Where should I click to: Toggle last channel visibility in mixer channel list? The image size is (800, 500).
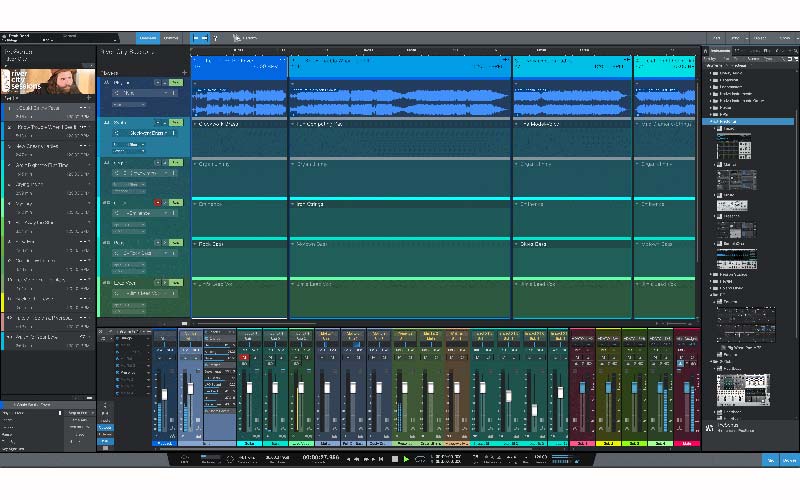tap(117, 393)
